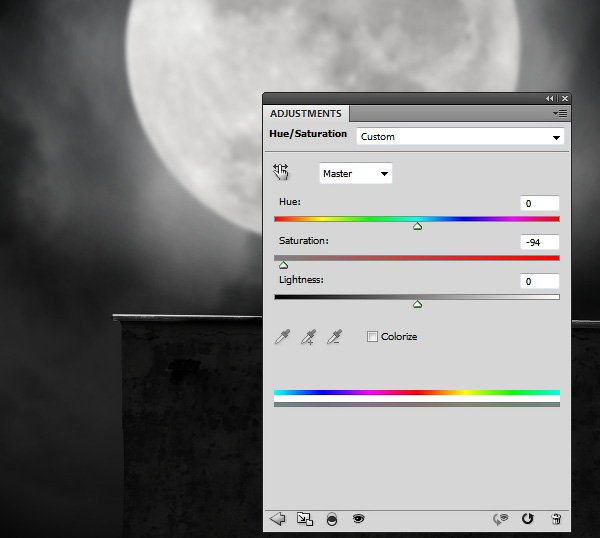The height and width of the screenshot is (538, 600).
Task: Clip adjustment to layer below icon
Action: 332,519
